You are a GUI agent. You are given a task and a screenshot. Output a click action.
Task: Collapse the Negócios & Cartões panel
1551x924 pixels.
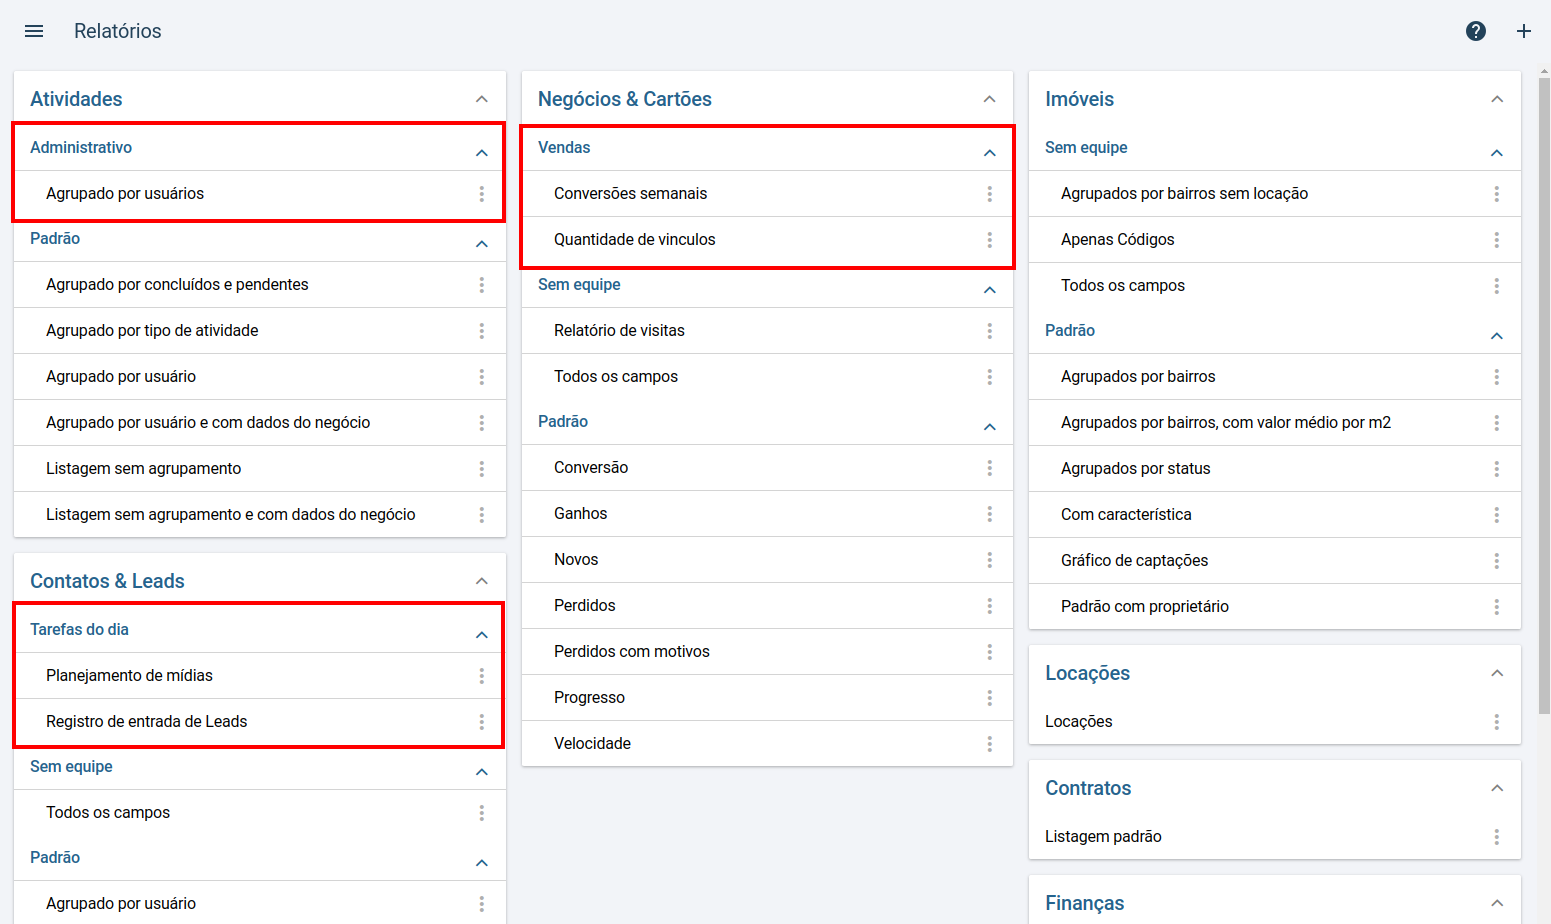(x=990, y=99)
